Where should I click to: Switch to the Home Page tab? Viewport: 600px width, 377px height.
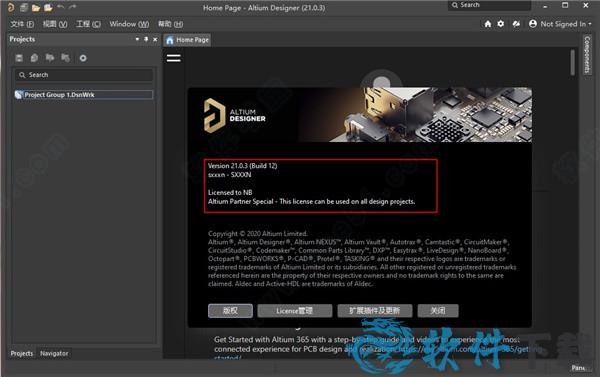click(x=188, y=40)
